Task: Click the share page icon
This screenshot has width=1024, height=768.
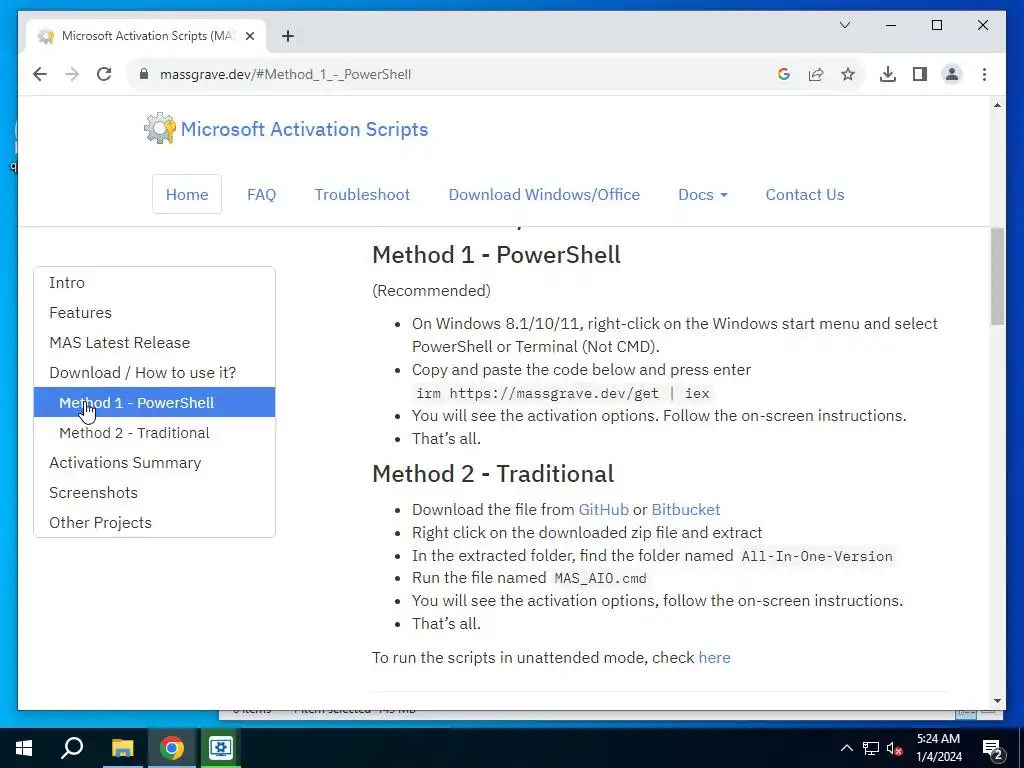Action: point(816,74)
